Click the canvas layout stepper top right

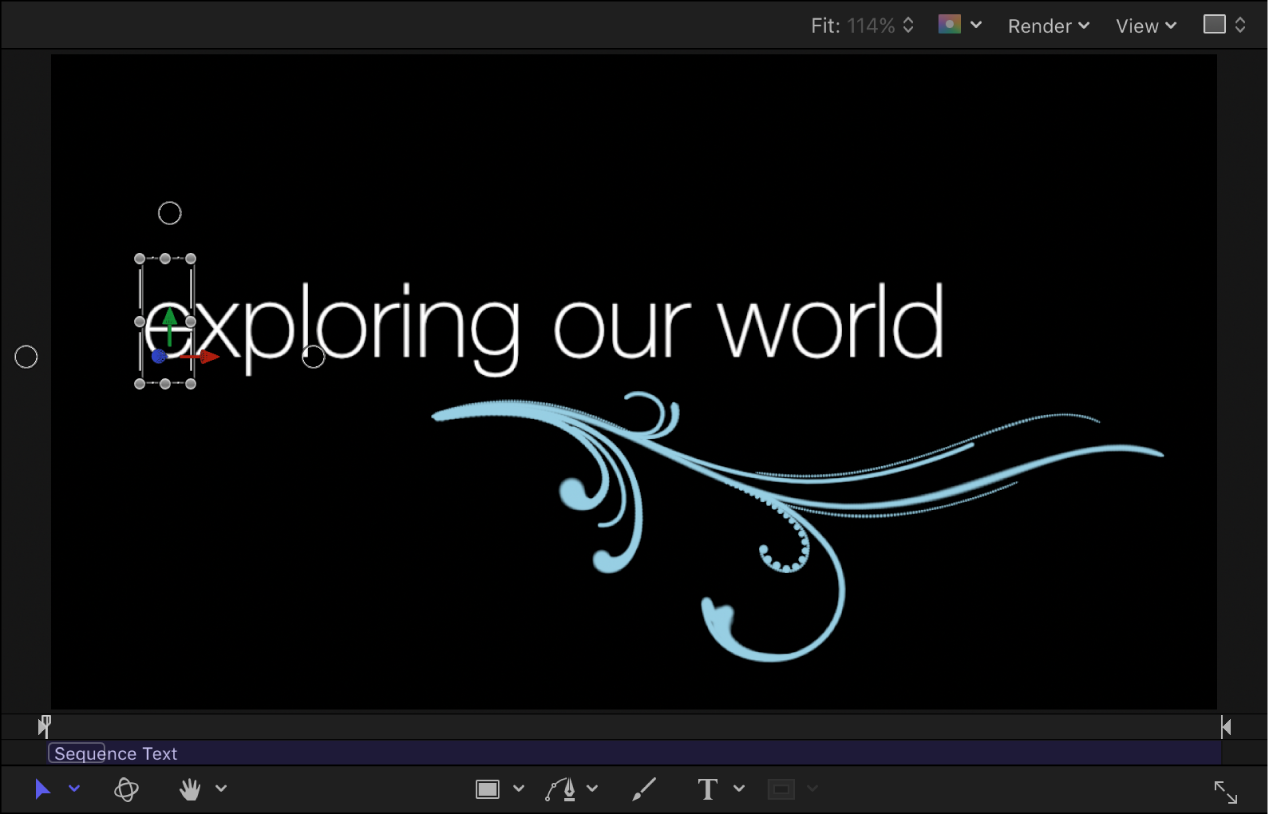point(1243,24)
